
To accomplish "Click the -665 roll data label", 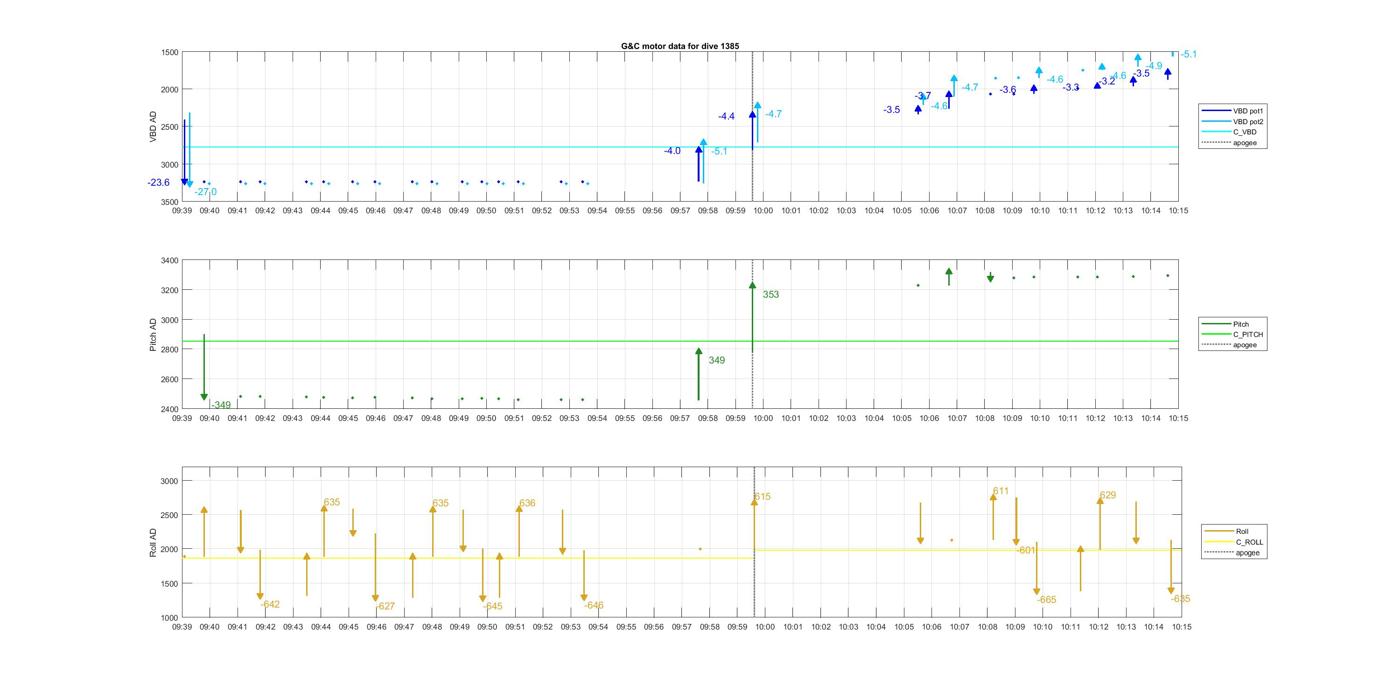I will click(x=1046, y=600).
